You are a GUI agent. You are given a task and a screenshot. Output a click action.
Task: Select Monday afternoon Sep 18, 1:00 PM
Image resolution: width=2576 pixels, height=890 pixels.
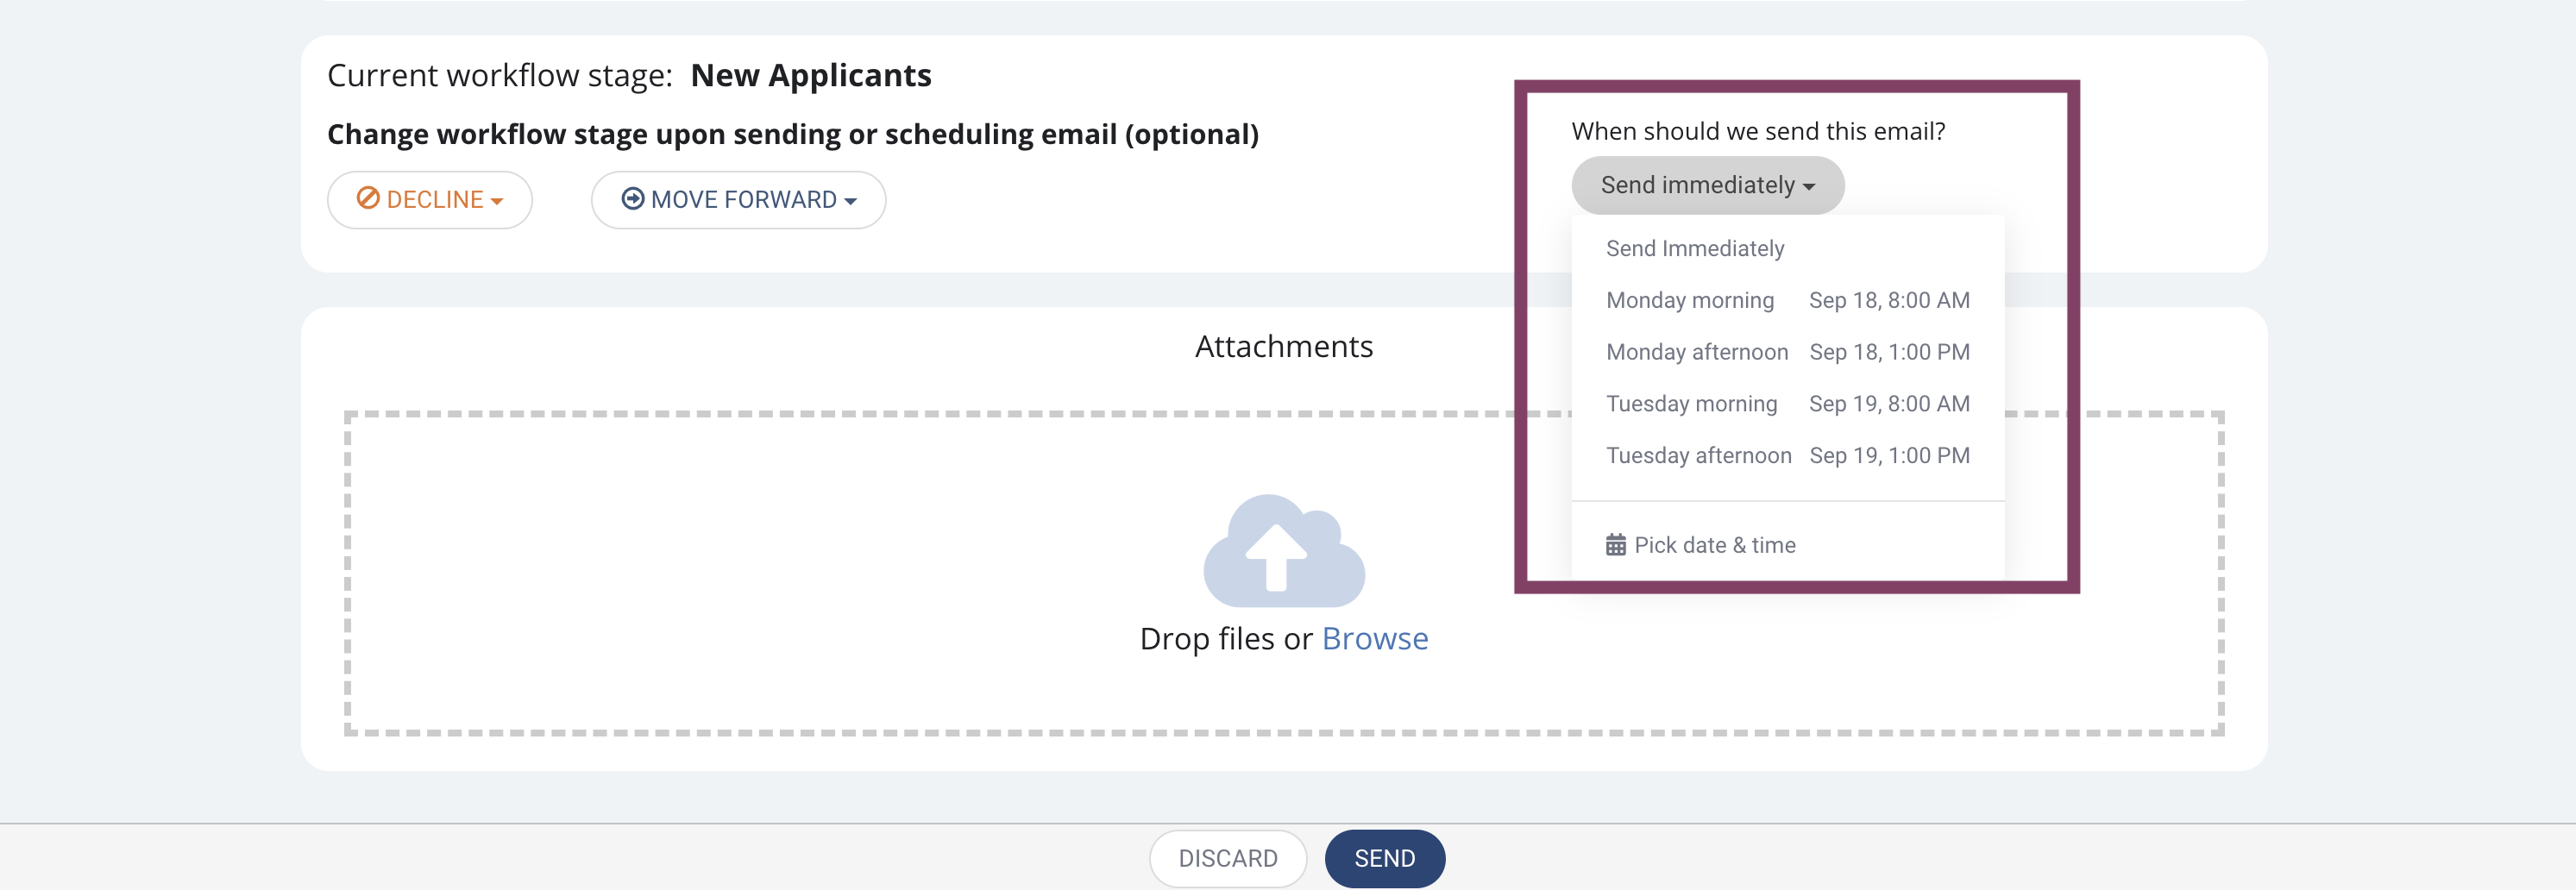click(1788, 352)
